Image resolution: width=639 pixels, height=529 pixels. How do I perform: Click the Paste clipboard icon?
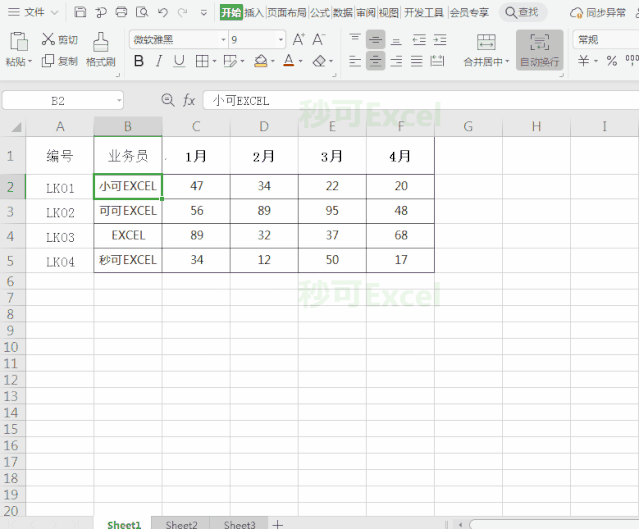(x=18, y=41)
